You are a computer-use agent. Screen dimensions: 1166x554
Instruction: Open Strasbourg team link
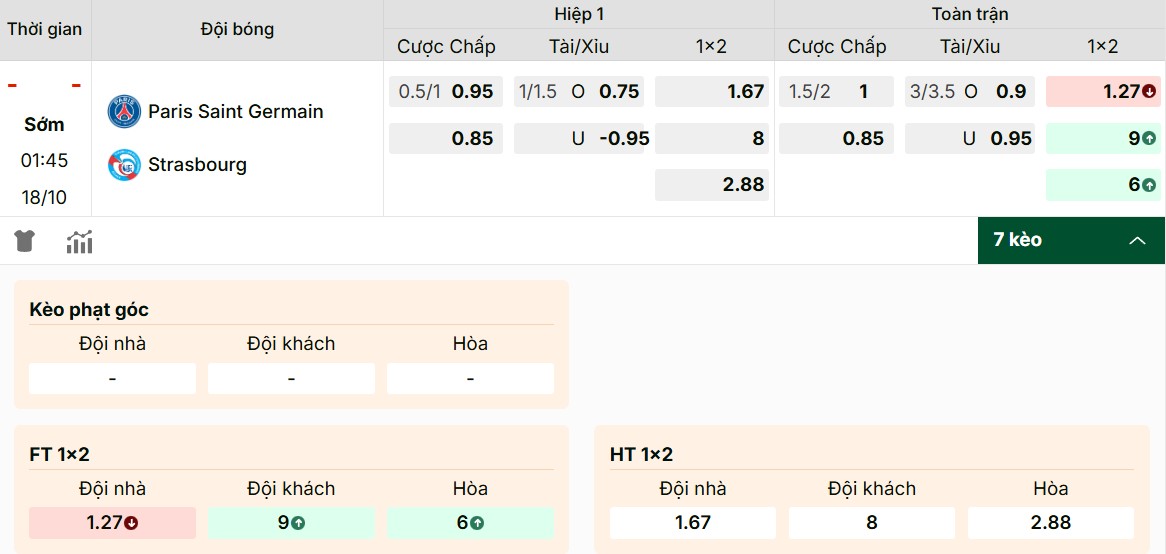click(x=197, y=164)
